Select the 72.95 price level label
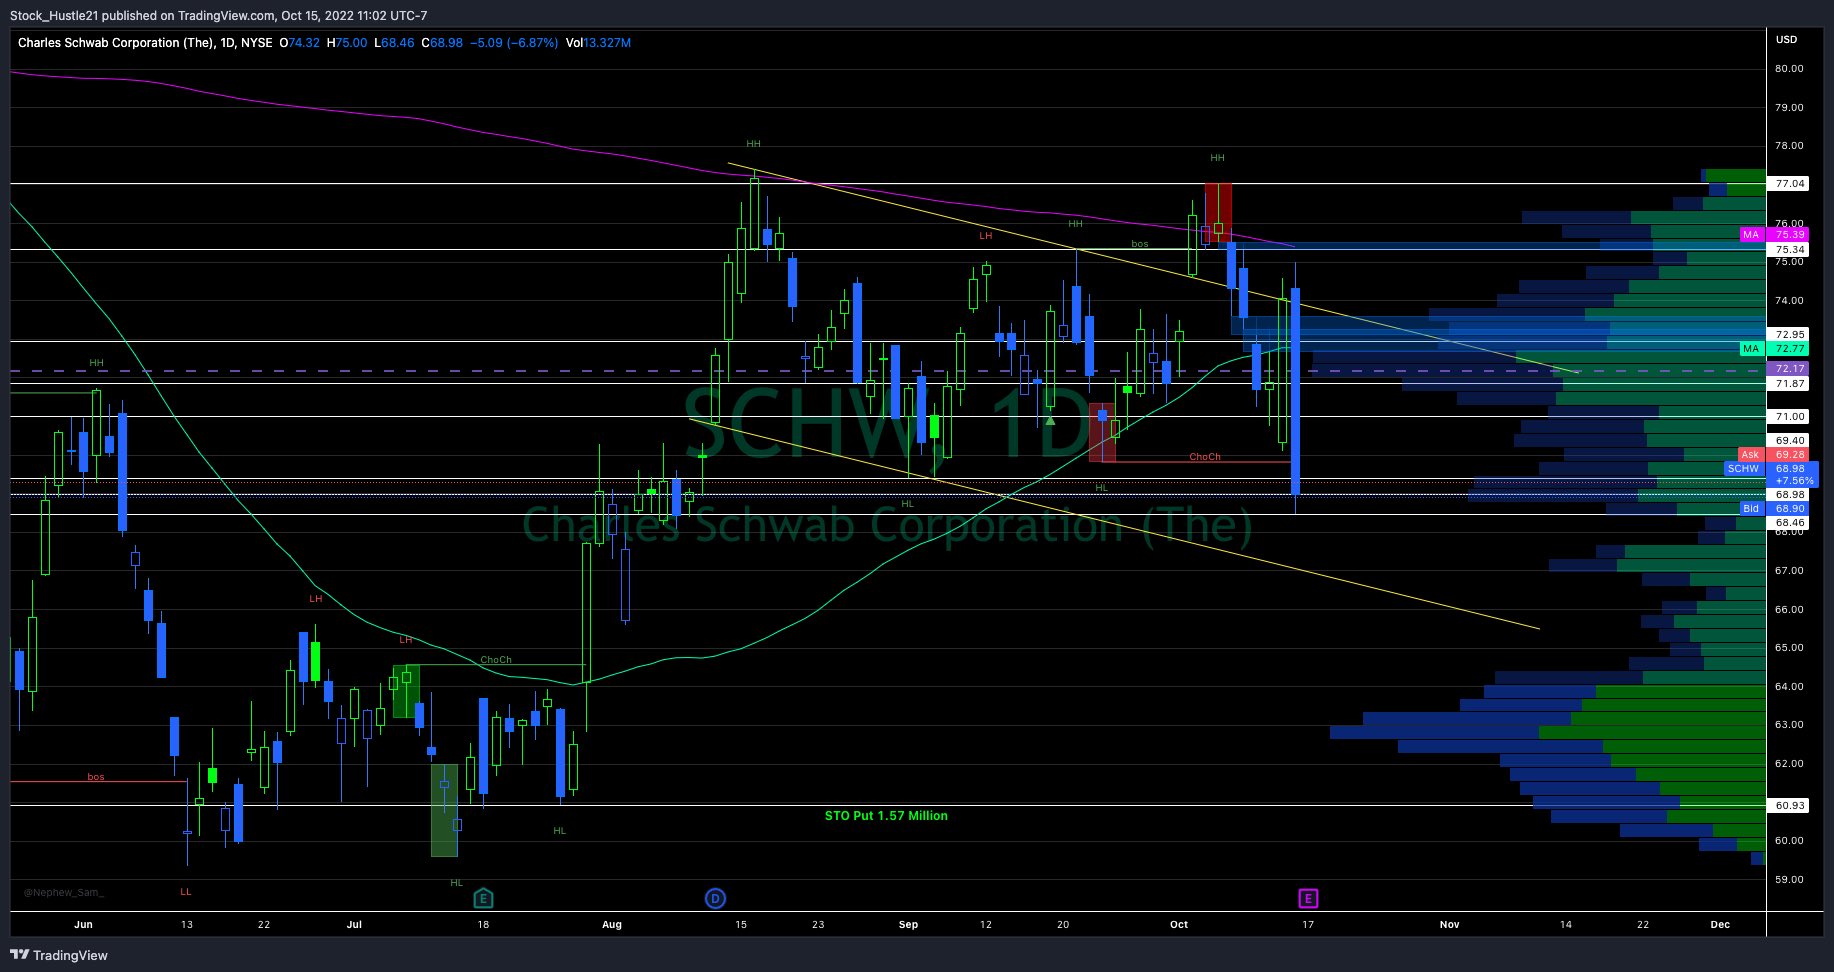This screenshot has width=1834, height=972. coord(1788,335)
